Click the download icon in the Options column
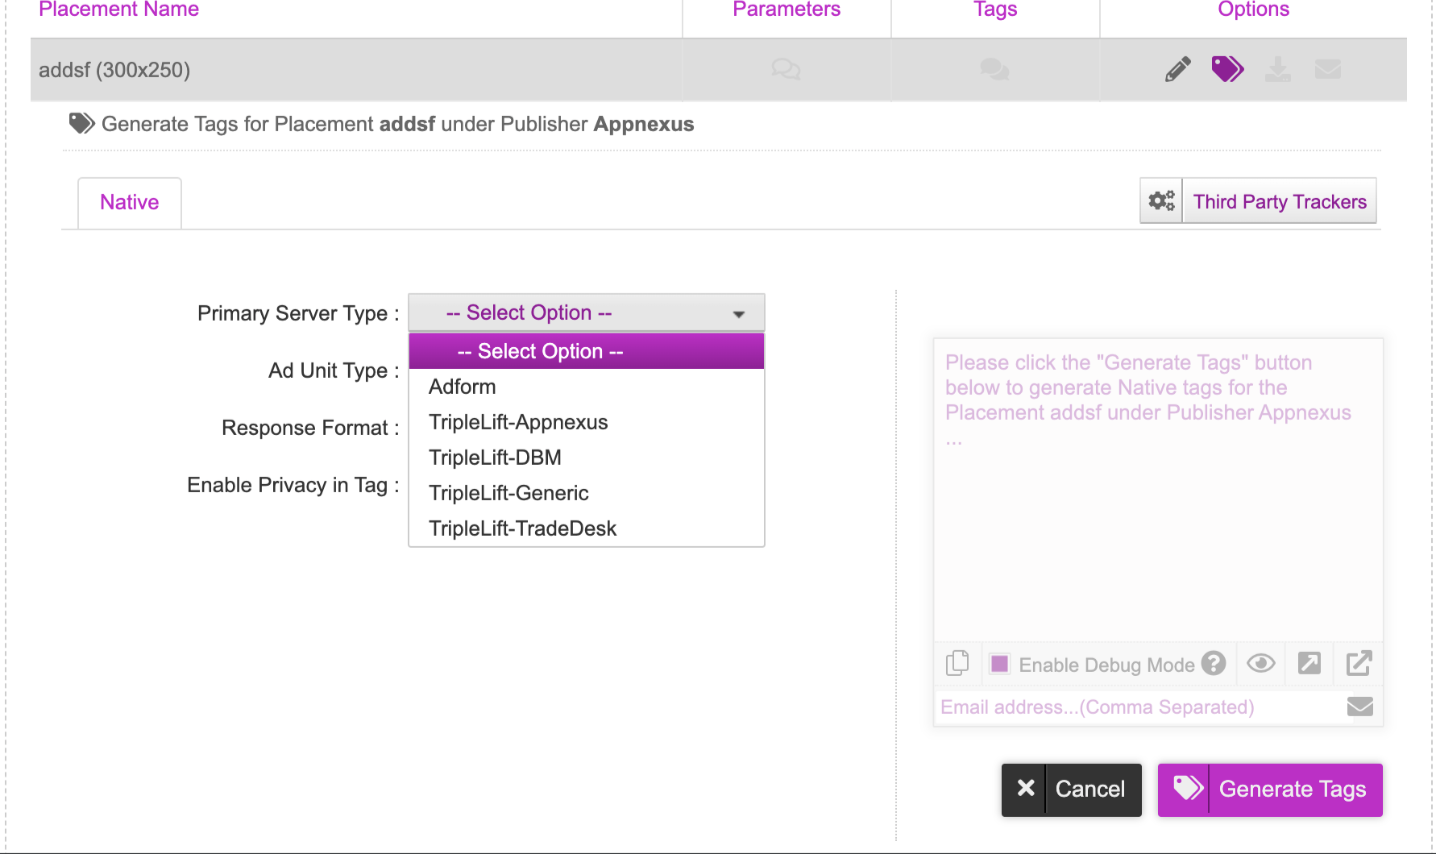 [1278, 69]
